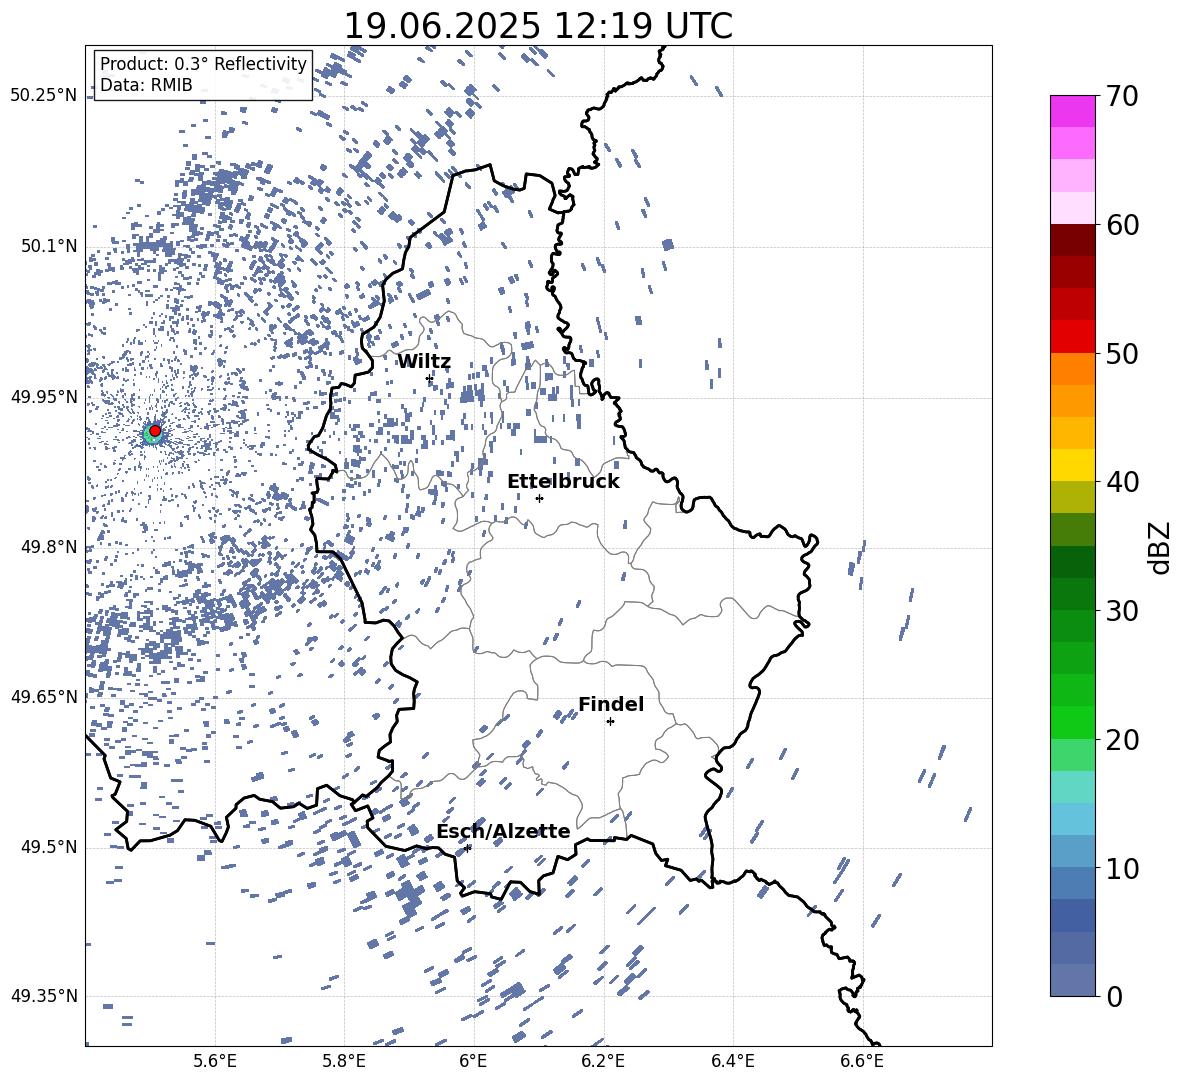Click the red radar site marker

tap(155, 430)
